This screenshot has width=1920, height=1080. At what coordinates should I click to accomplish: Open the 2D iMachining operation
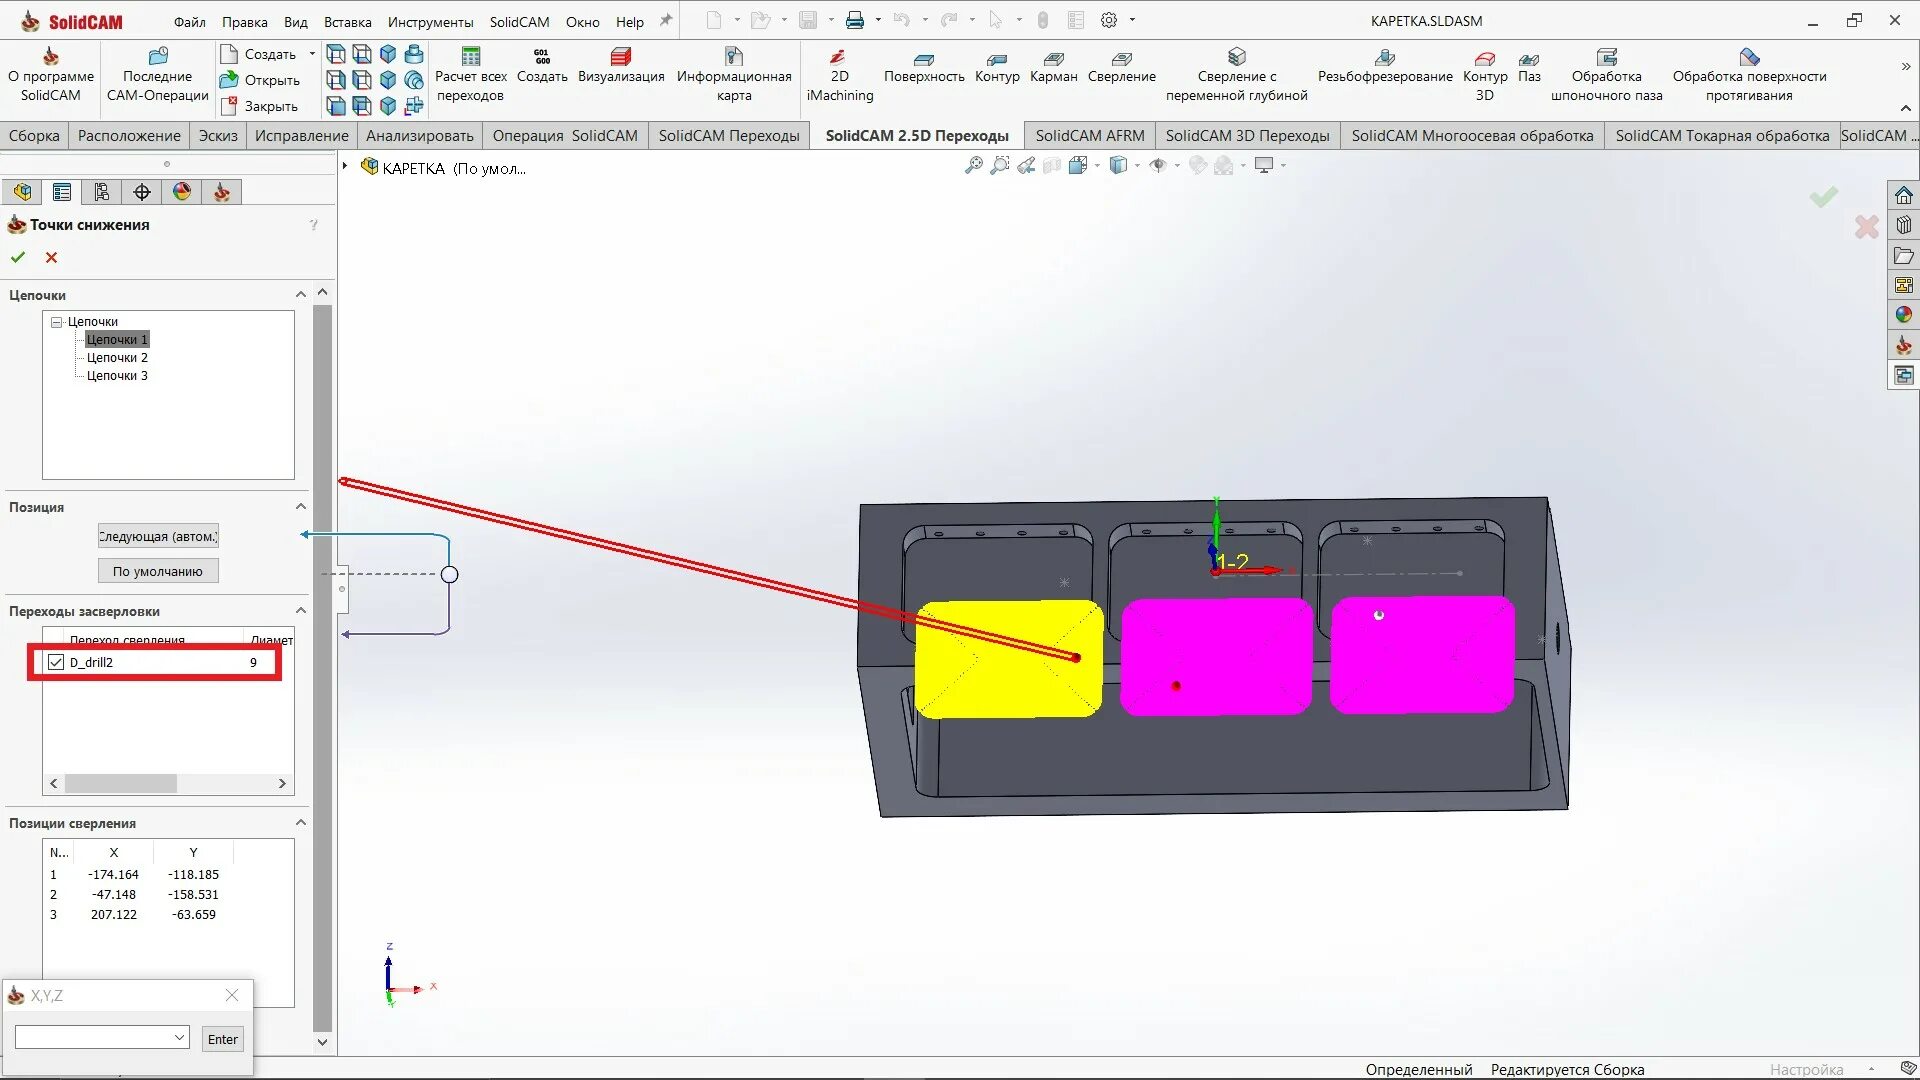[839, 75]
